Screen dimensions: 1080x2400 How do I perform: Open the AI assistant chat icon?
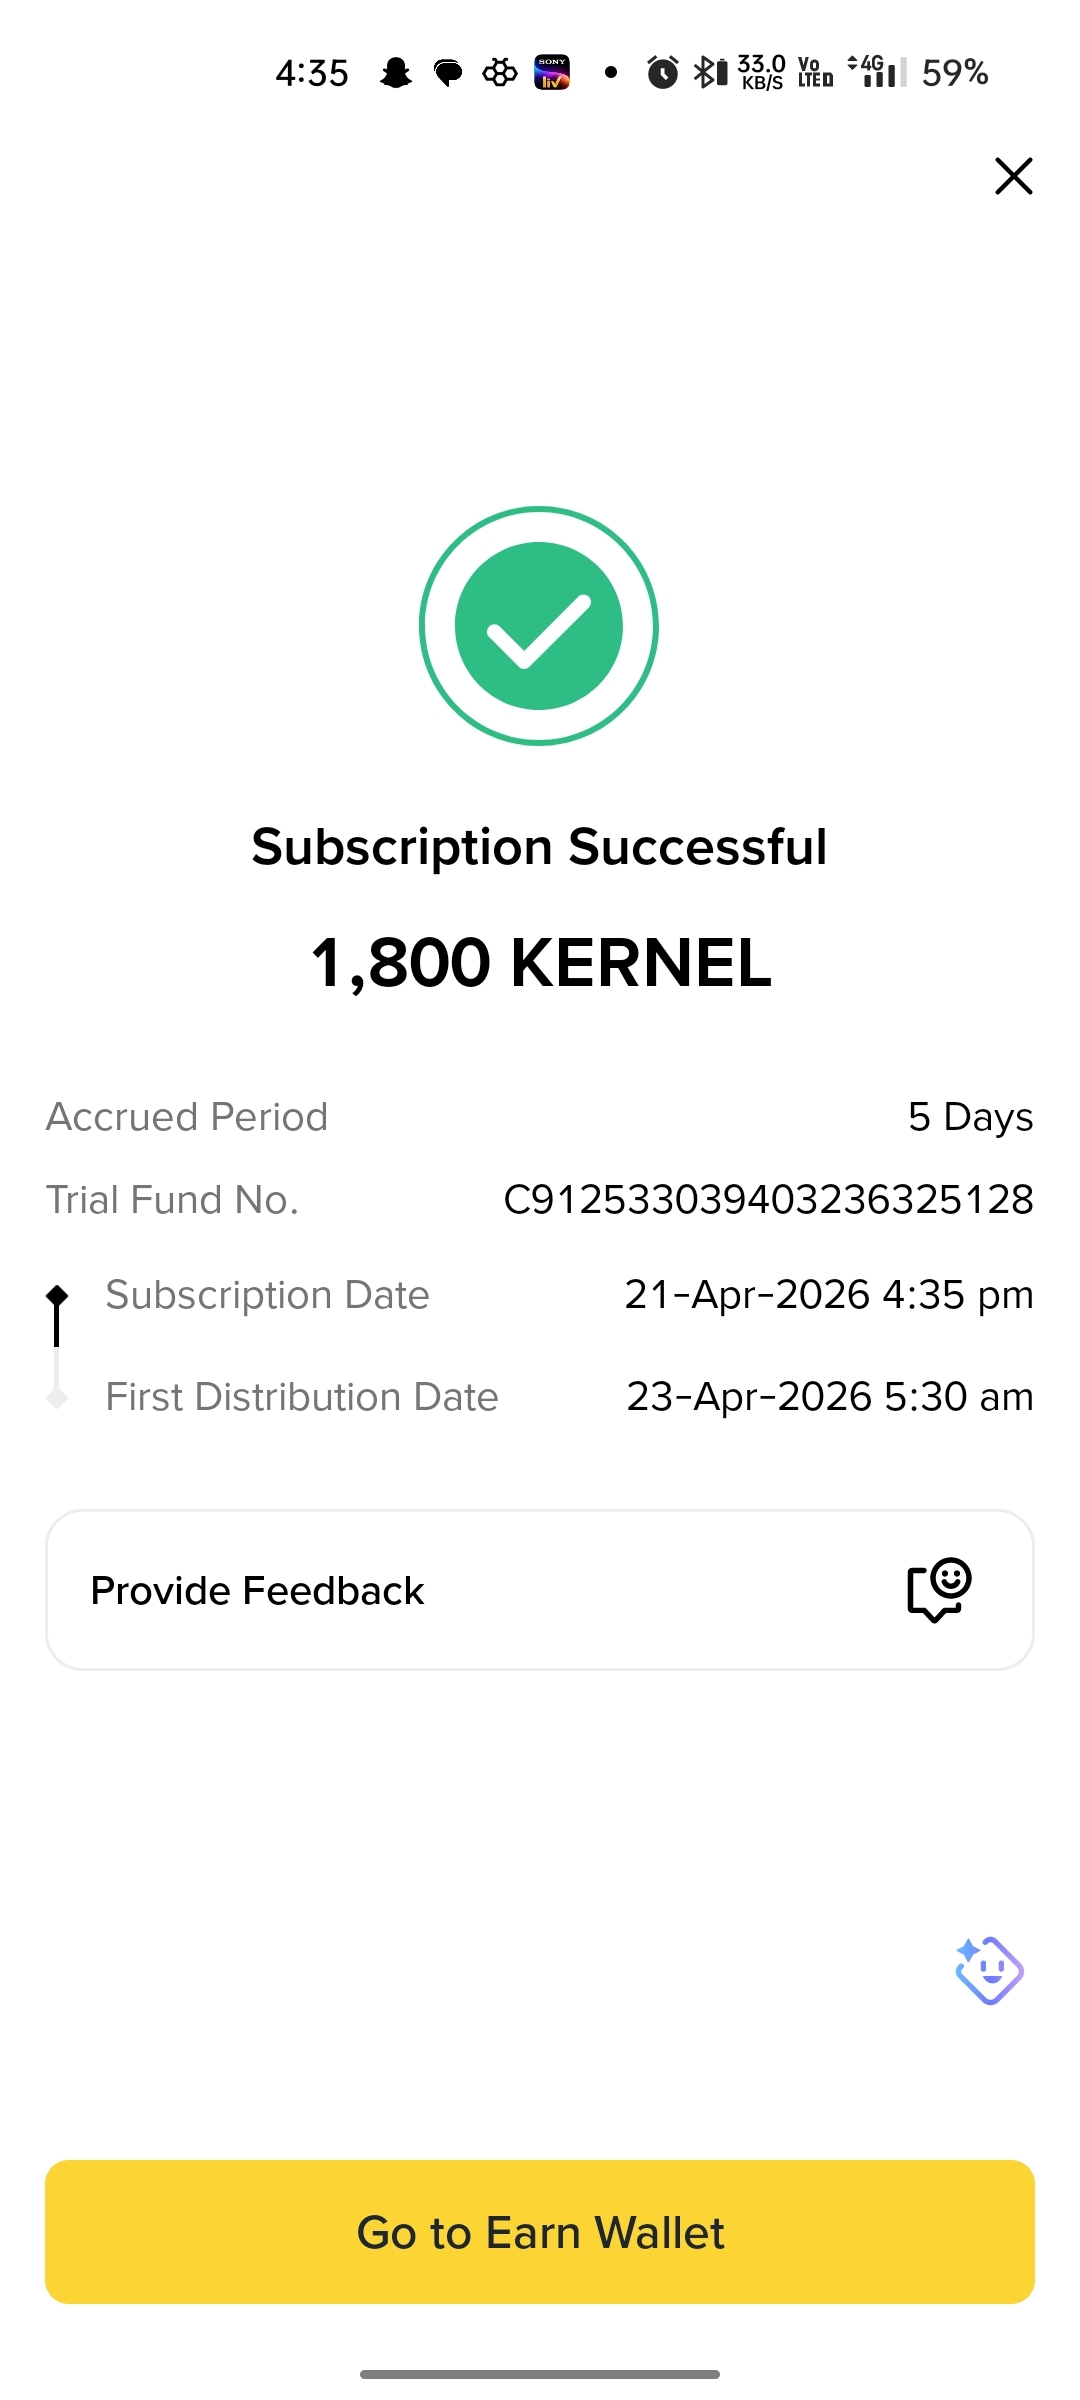[x=989, y=1970]
